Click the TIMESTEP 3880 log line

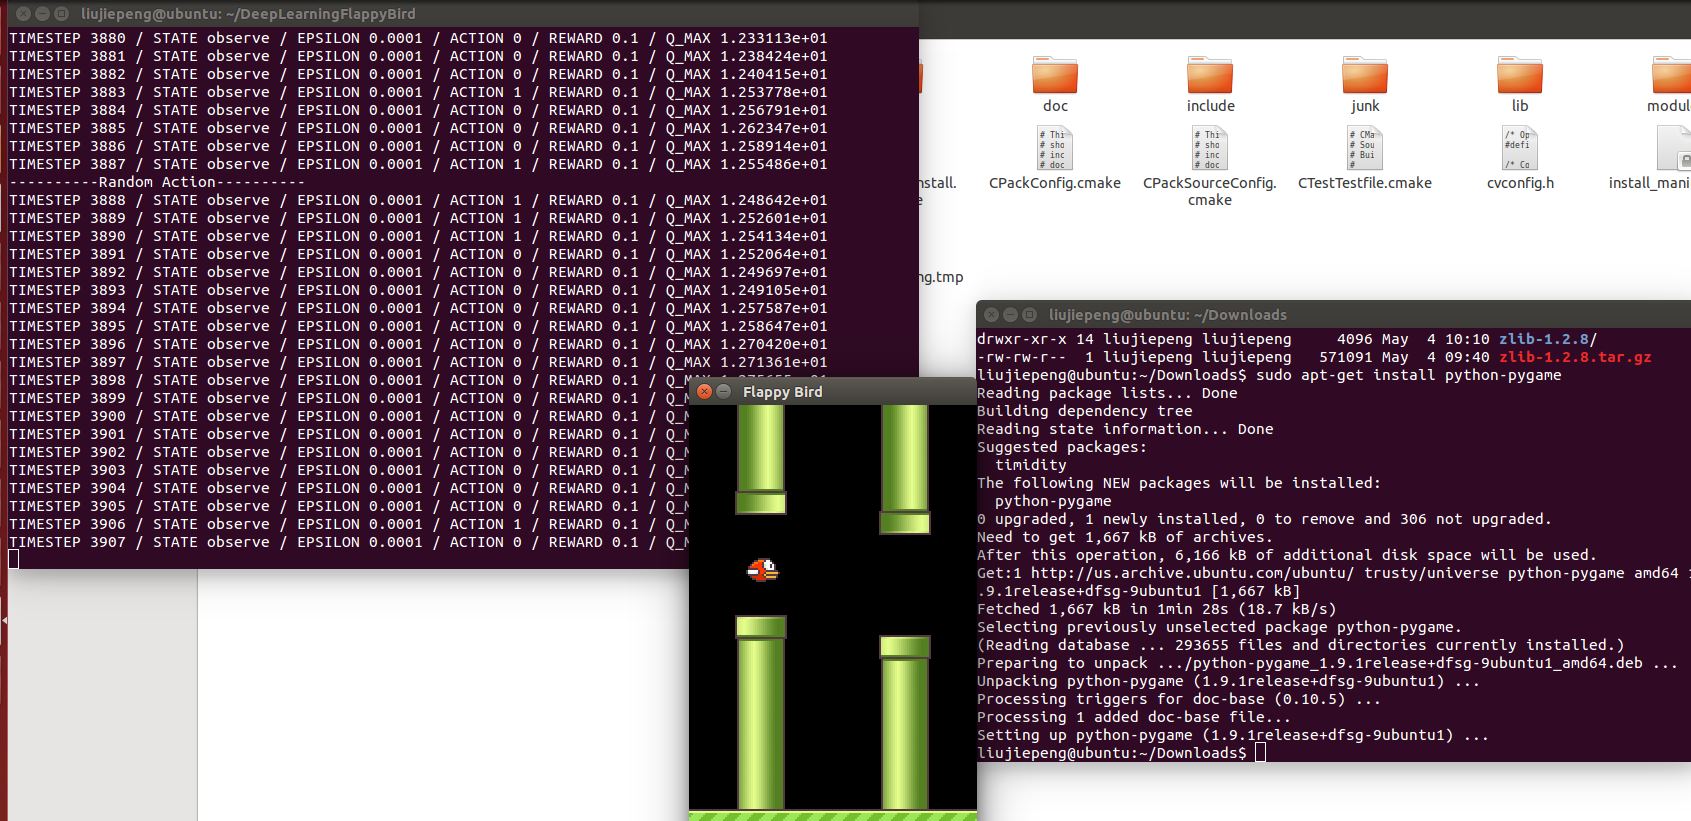point(418,38)
